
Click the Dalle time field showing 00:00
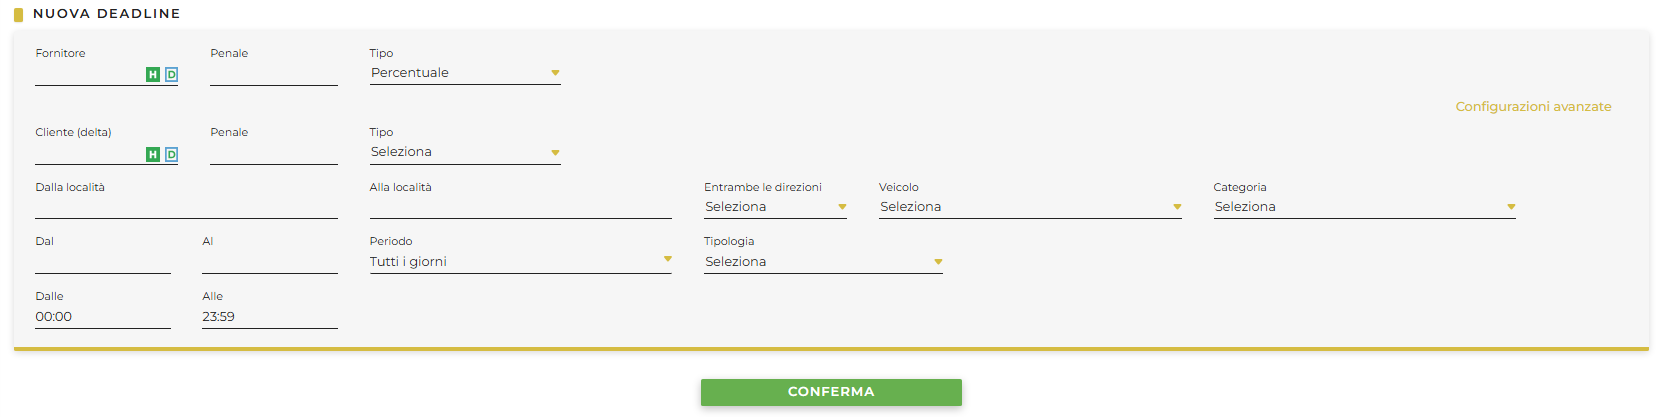[x=102, y=317]
